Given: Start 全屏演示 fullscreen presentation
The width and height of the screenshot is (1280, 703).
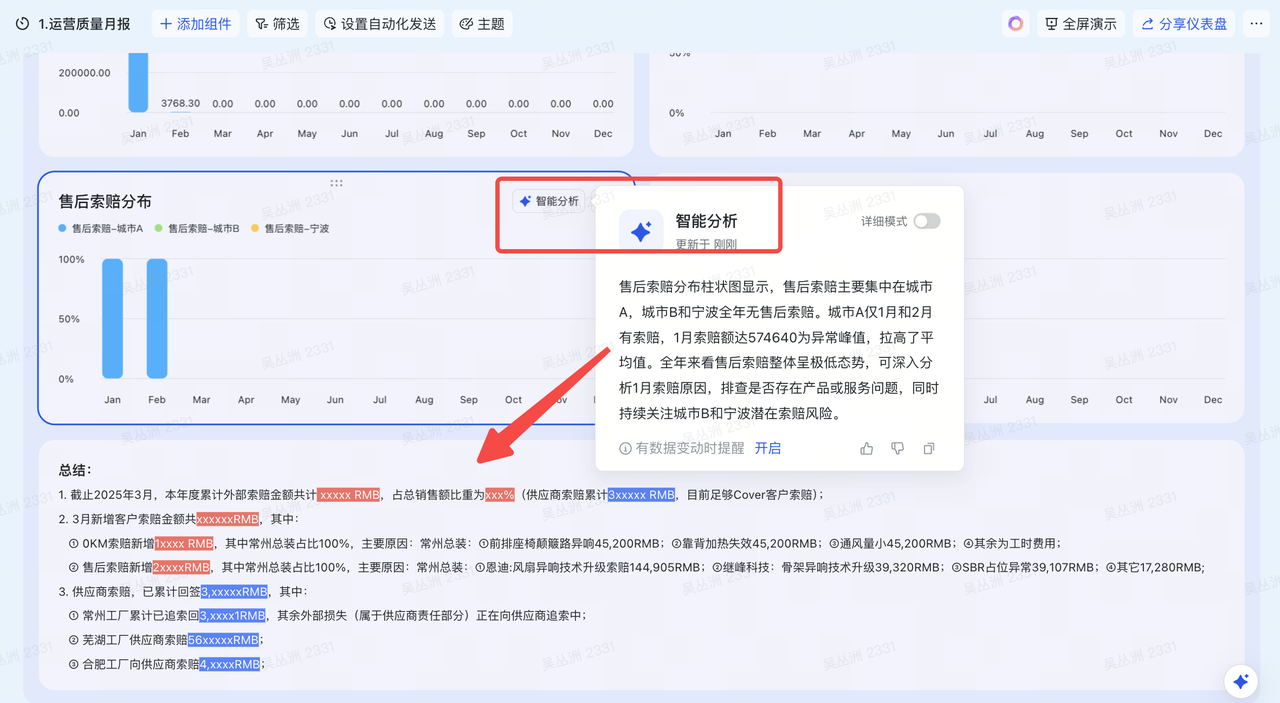Looking at the screenshot, I should click(1080, 24).
